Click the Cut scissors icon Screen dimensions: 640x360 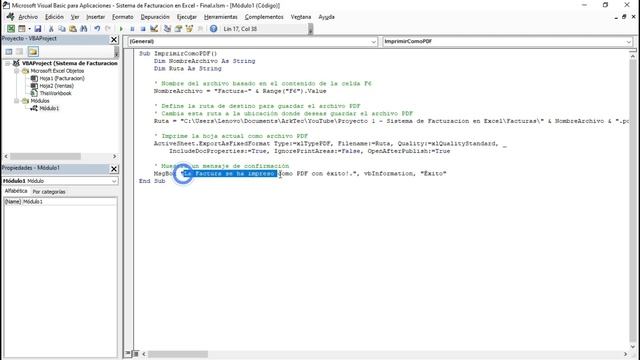(51, 29)
